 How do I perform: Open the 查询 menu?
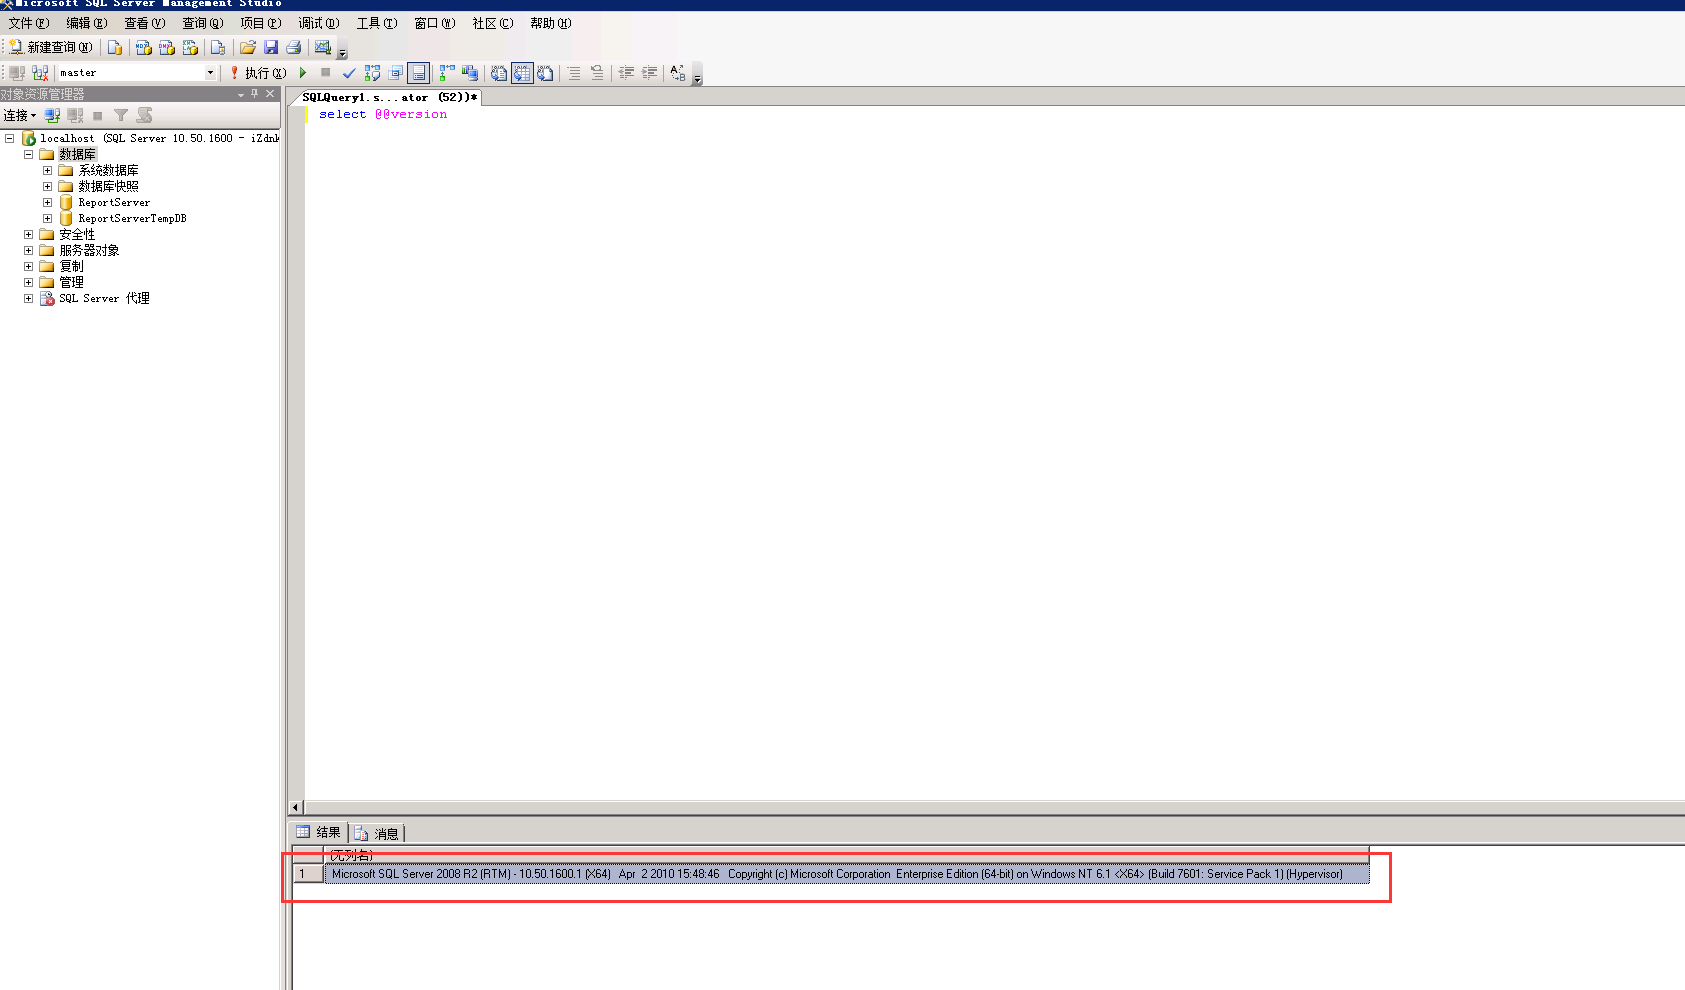tap(203, 23)
